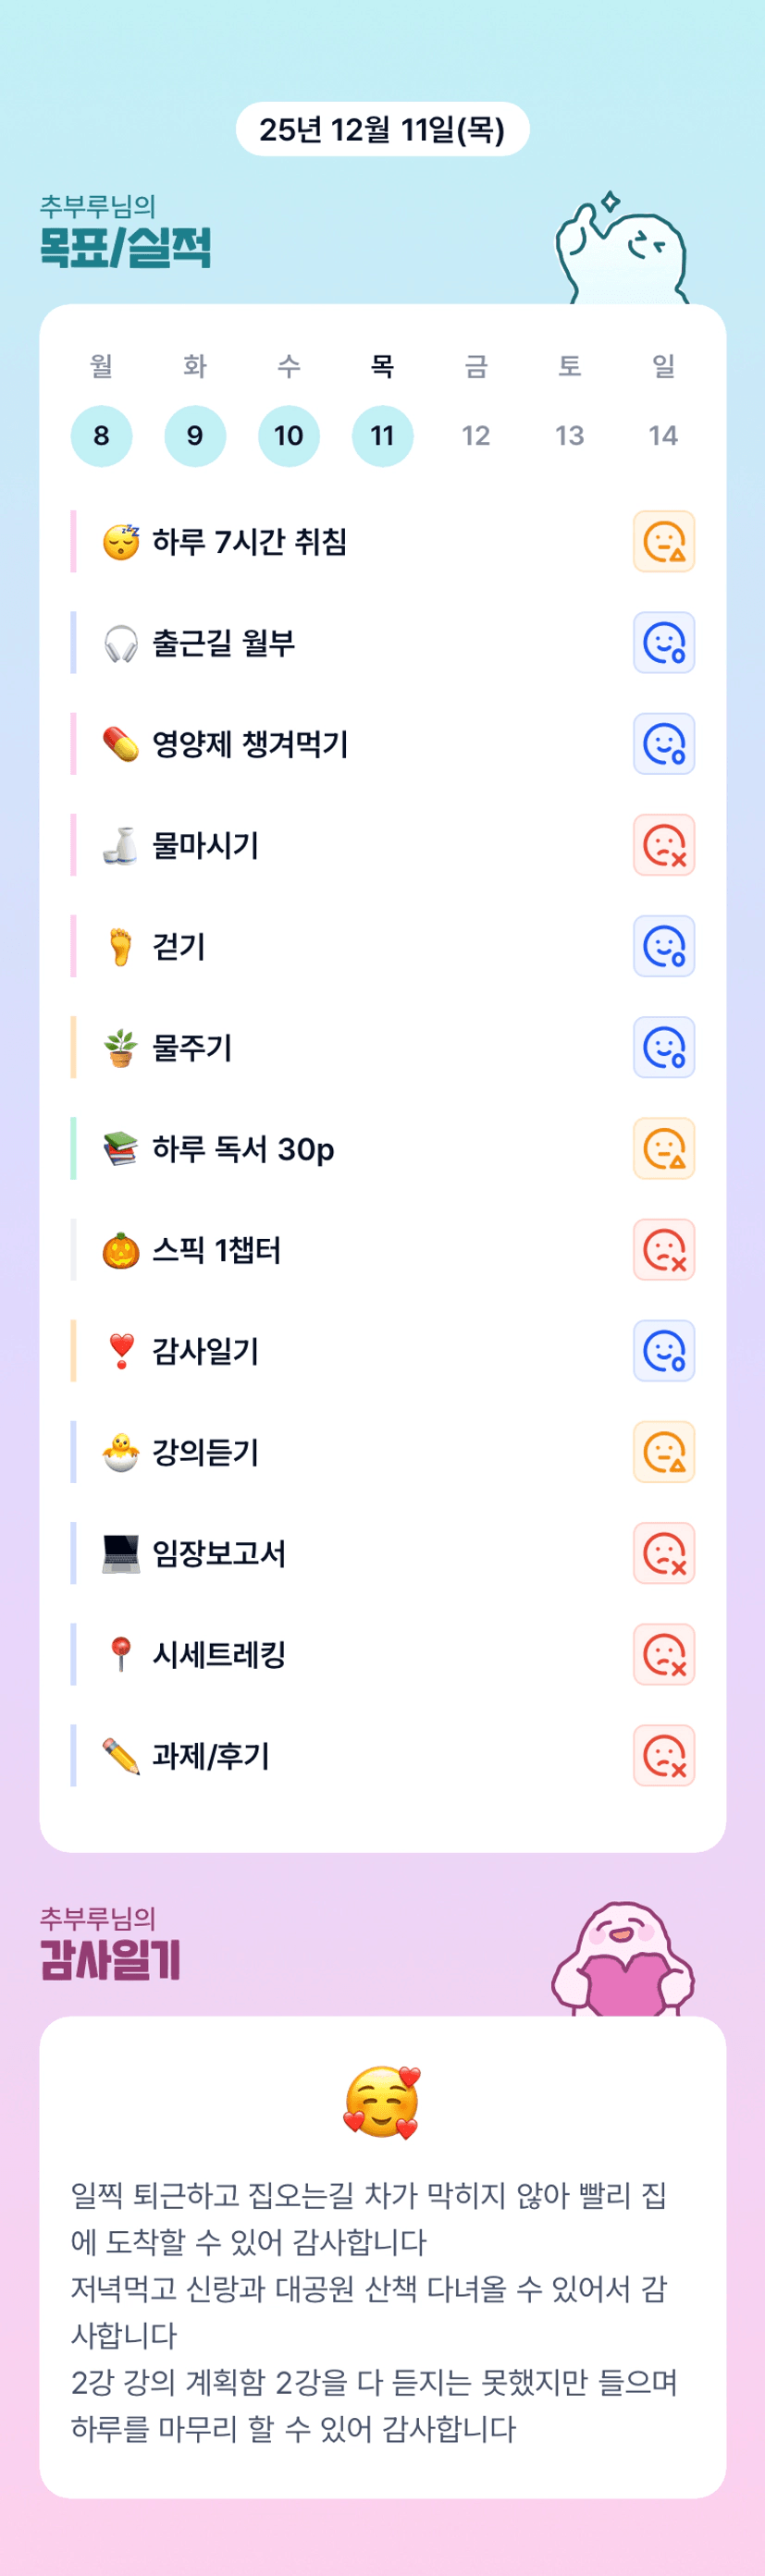This screenshot has height=2576, width=765.
Task: Toggle status for 감사일기 goal
Action: coord(663,1351)
